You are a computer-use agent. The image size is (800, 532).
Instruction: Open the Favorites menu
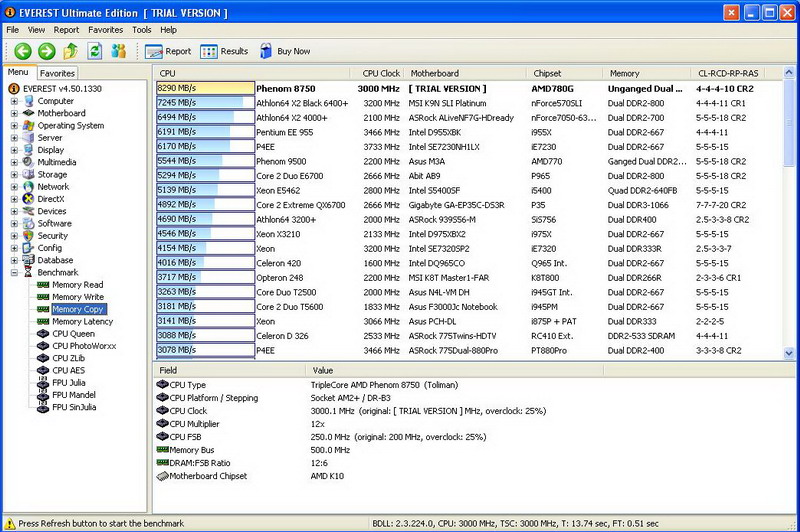coord(106,30)
